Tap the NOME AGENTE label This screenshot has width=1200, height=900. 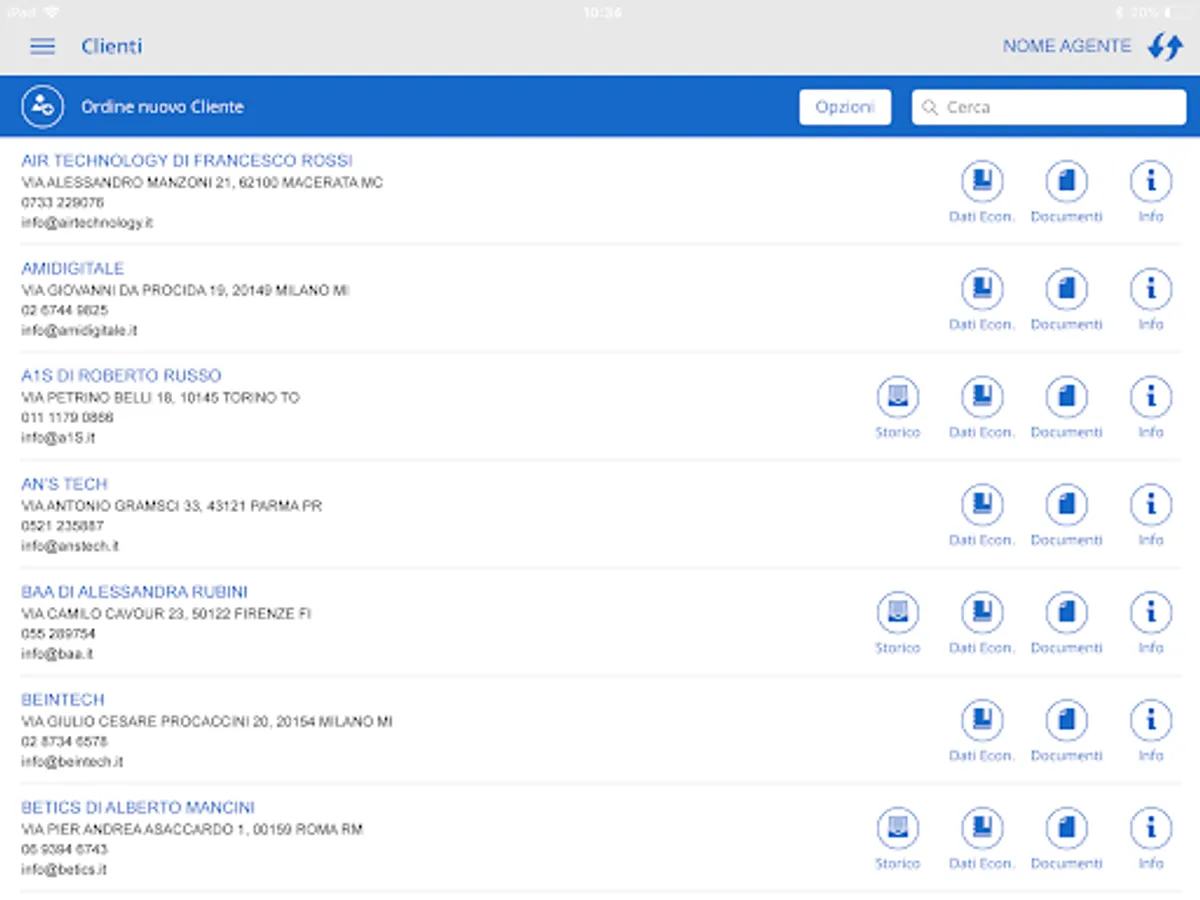click(x=1067, y=46)
